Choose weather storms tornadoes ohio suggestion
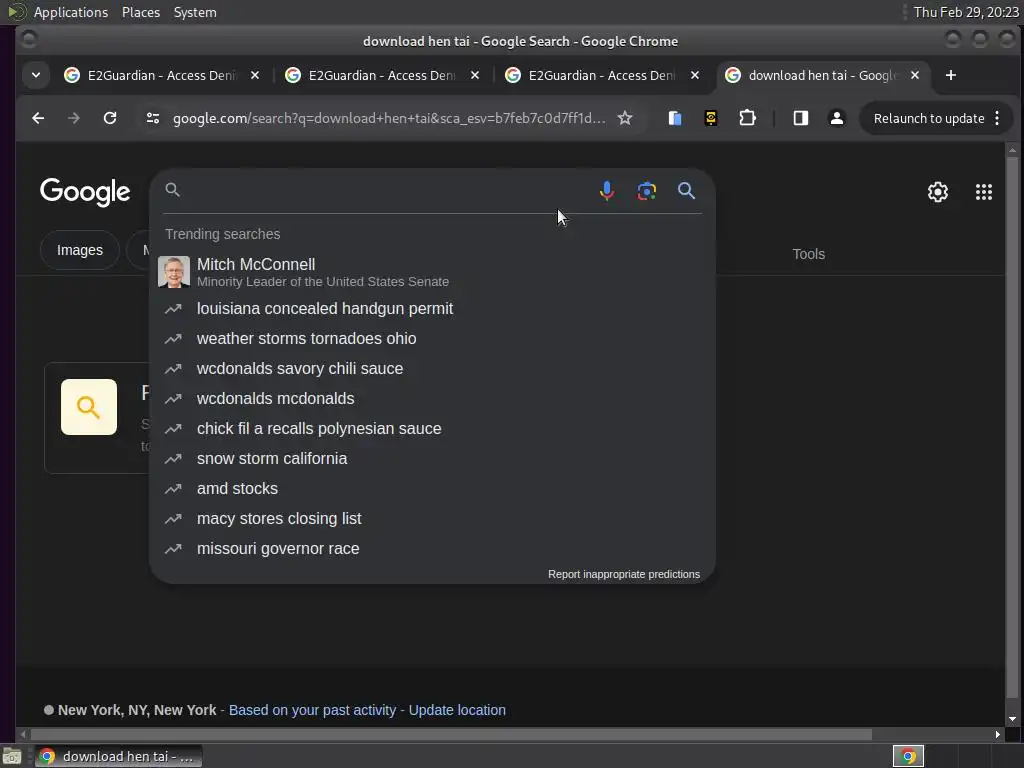 [432, 338]
